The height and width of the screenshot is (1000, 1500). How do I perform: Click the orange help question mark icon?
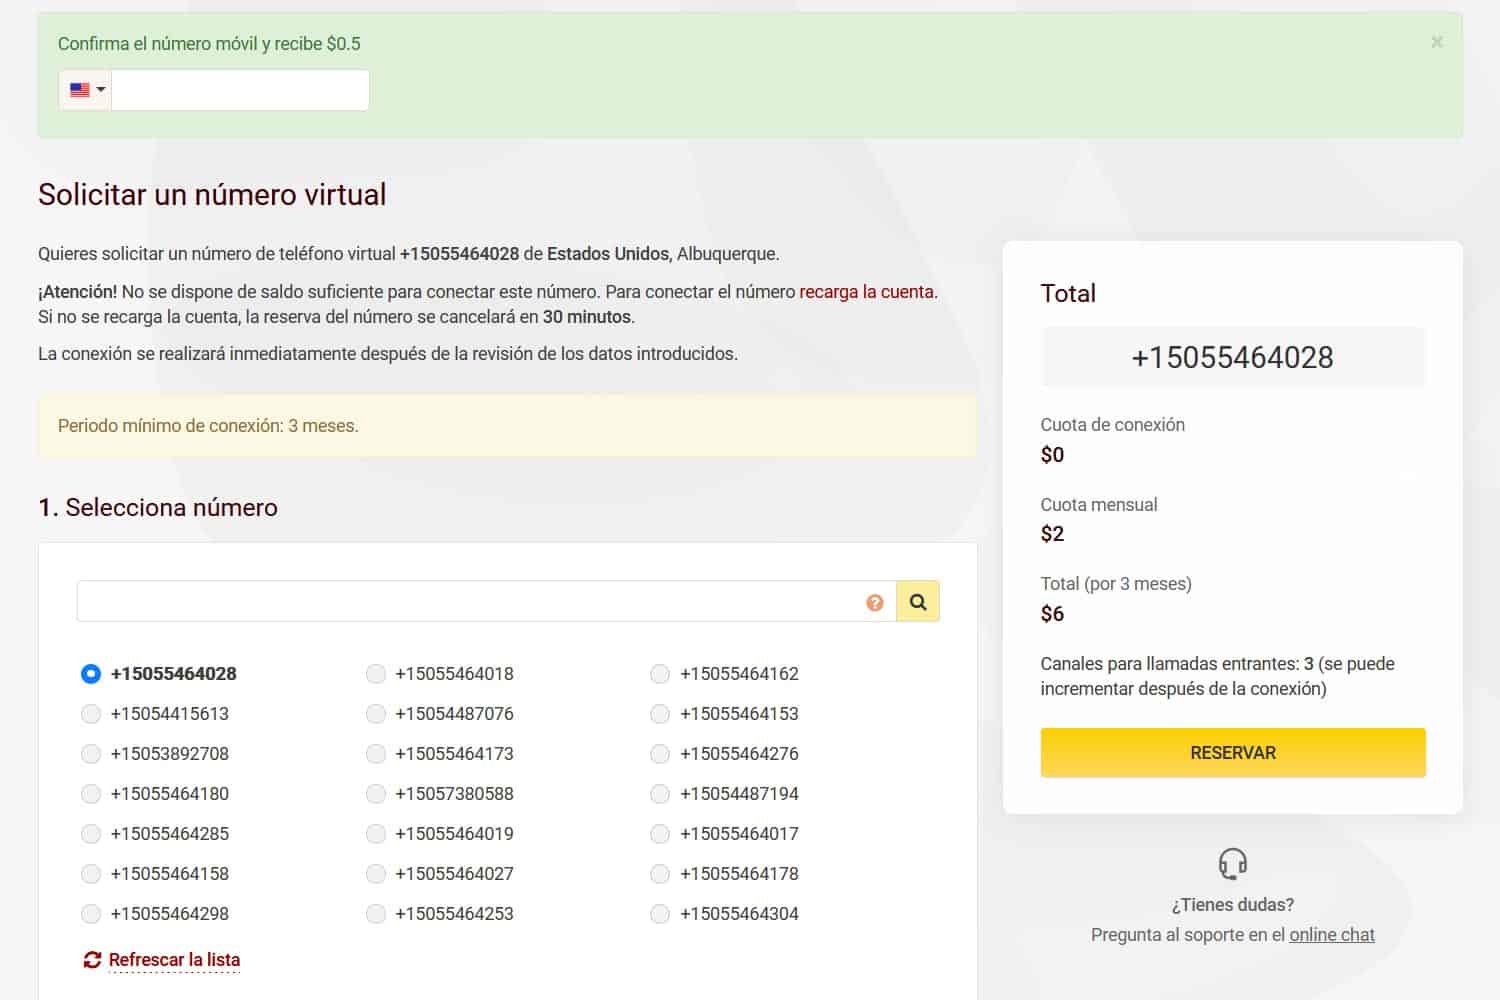[875, 602]
